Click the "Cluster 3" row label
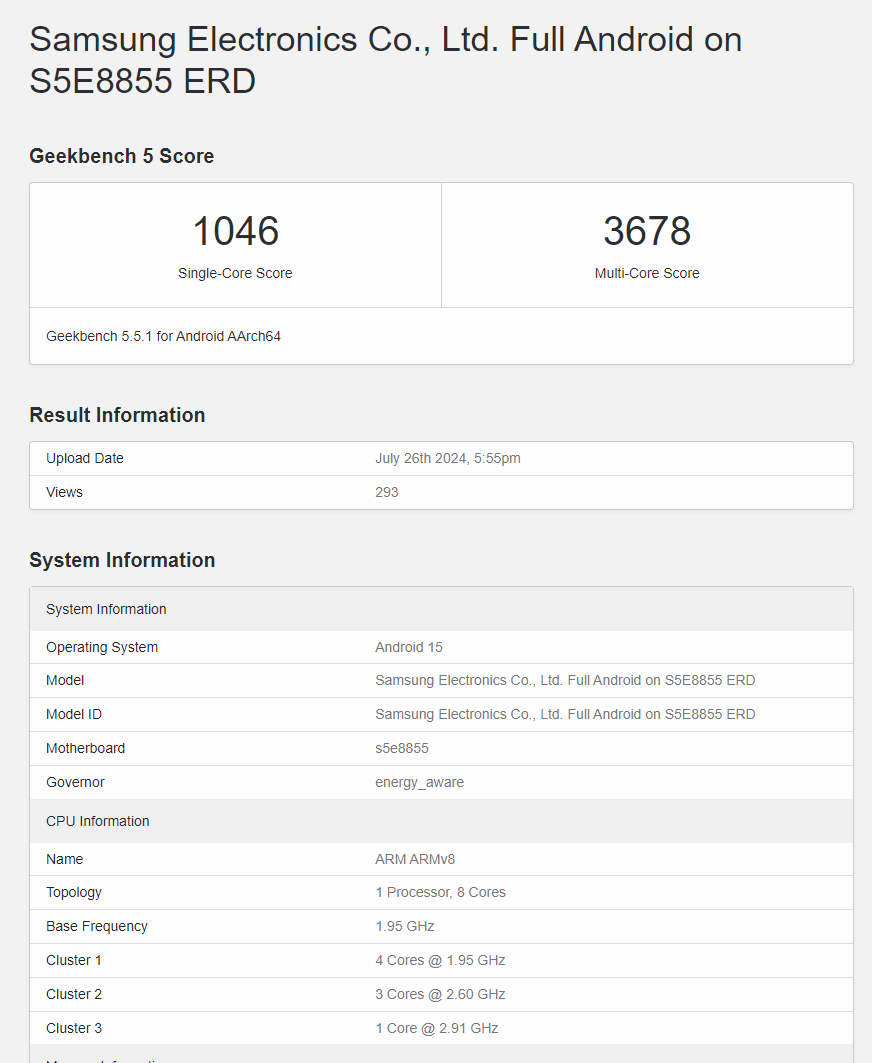The width and height of the screenshot is (872, 1063). point(74,1028)
